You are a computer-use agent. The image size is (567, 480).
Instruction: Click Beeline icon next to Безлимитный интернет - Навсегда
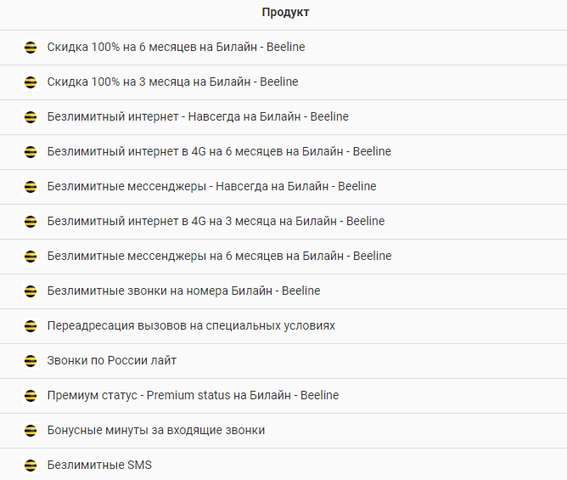click(x=30, y=117)
